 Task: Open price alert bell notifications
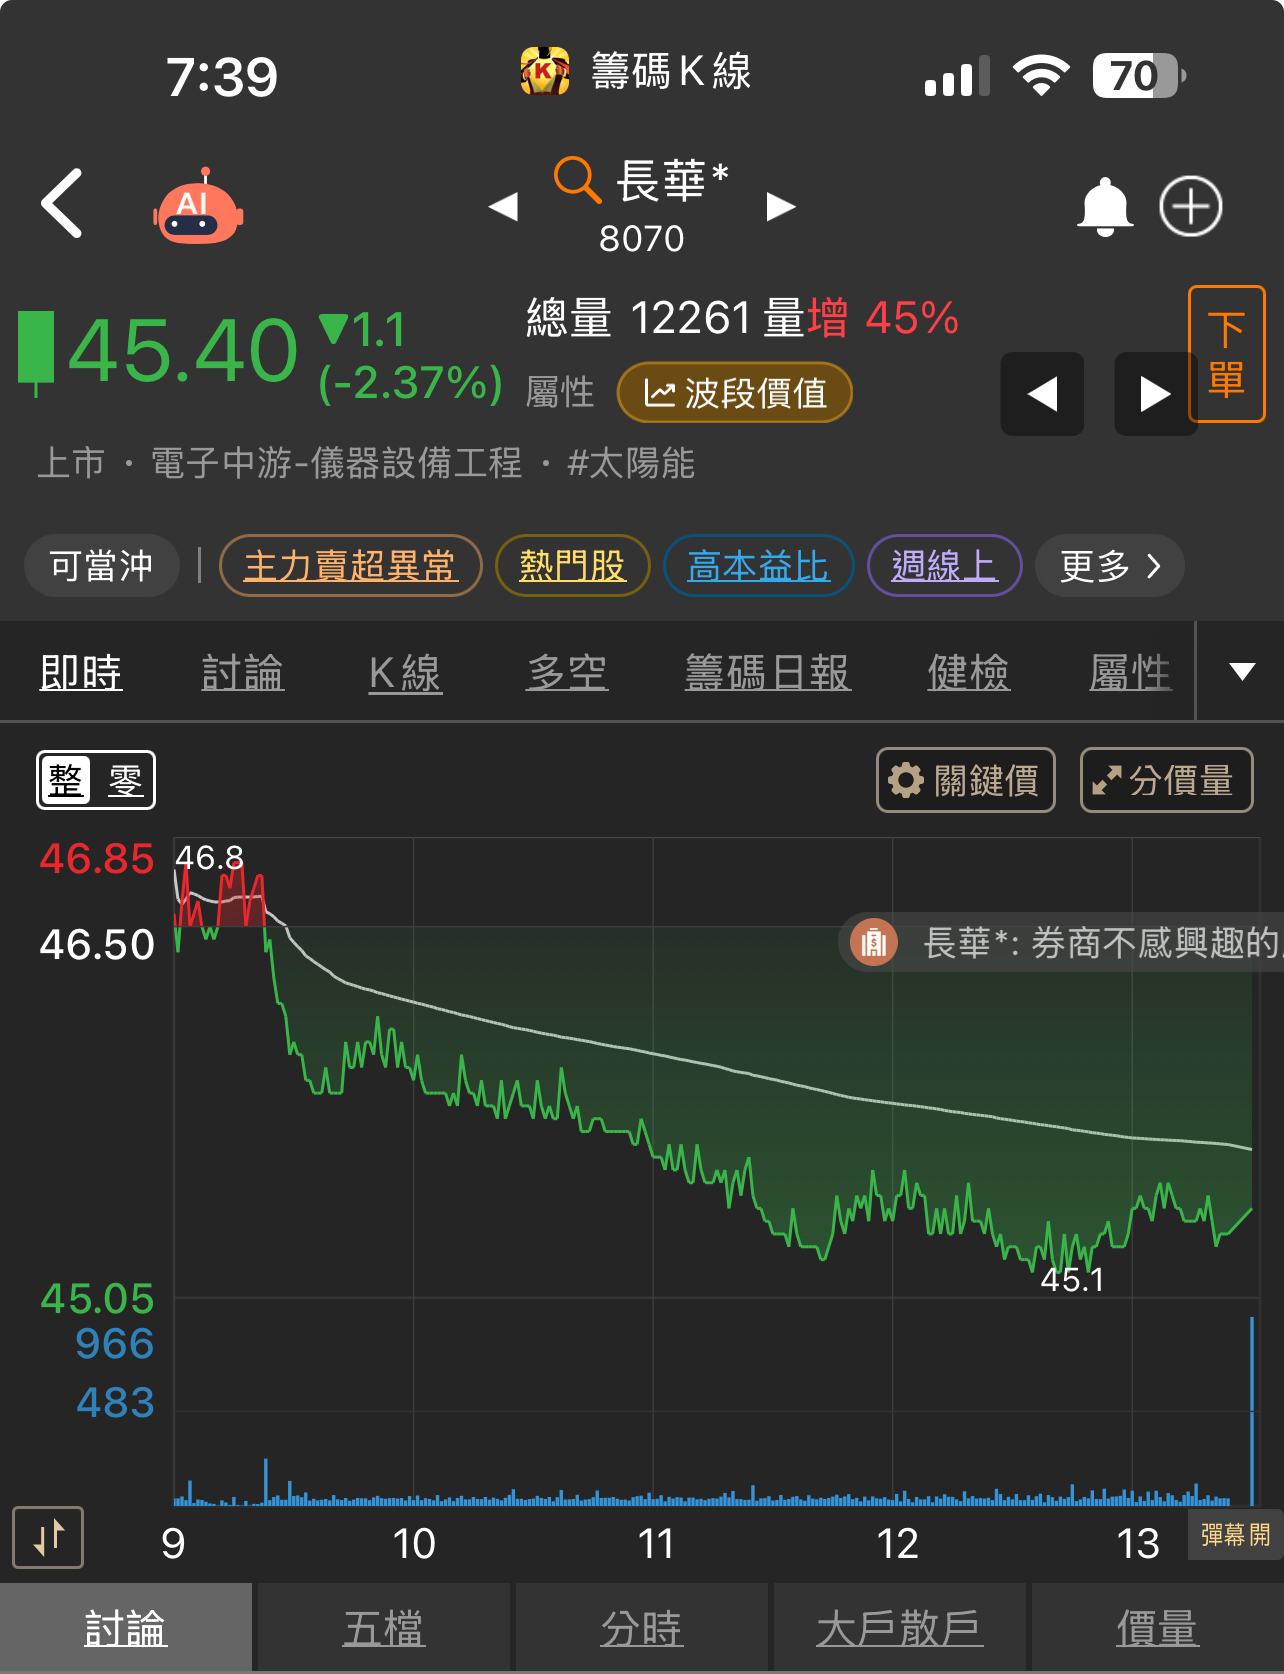(1105, 207)
